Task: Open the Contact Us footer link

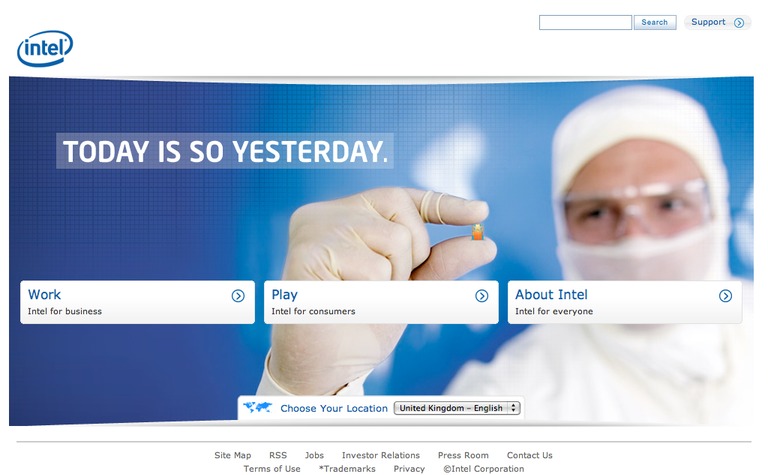Action: click(x=529, y=455)
